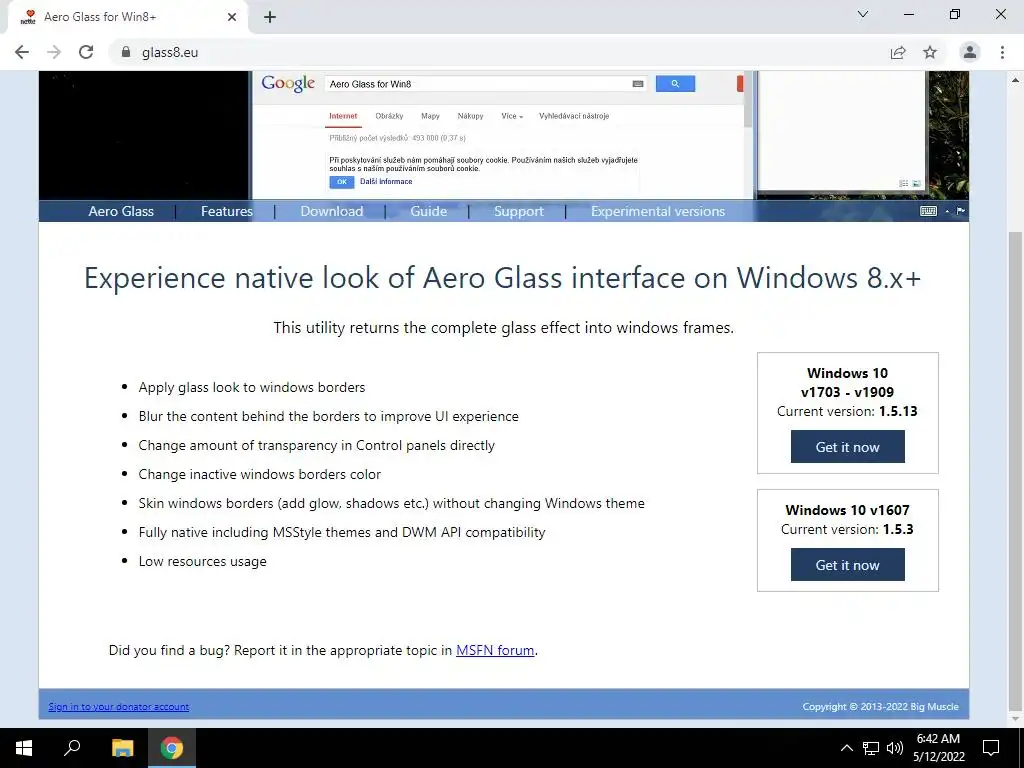This screenshot has height=768, width=1024.
Task: Open Windows taskbar search
Action: (72, 748)
